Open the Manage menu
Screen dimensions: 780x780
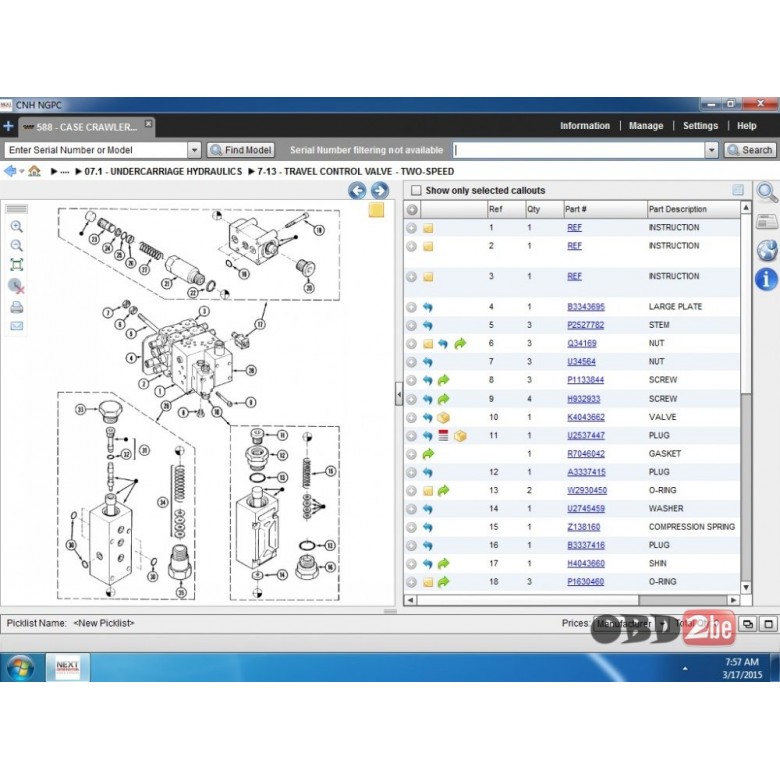[x=646, y=126]
